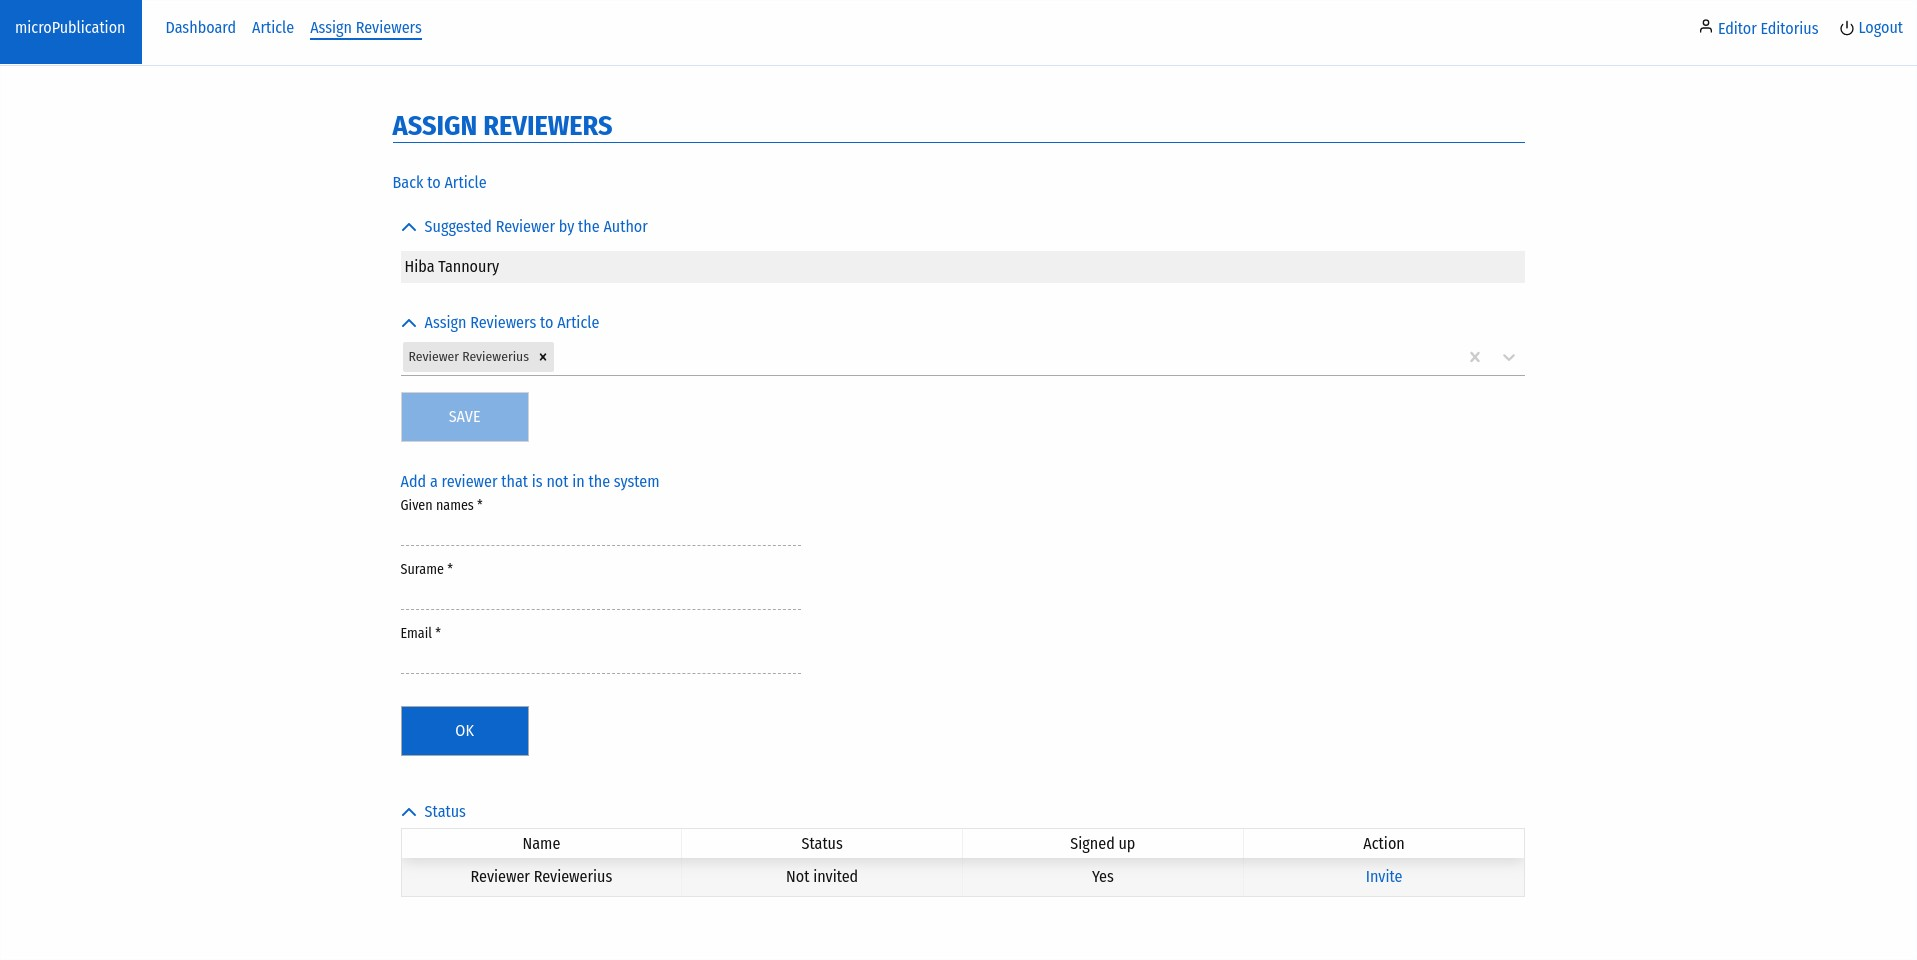This screenshot has width=1917, height=960.
Task: Open the Article navigation item
Action: (x=272, y=28)
